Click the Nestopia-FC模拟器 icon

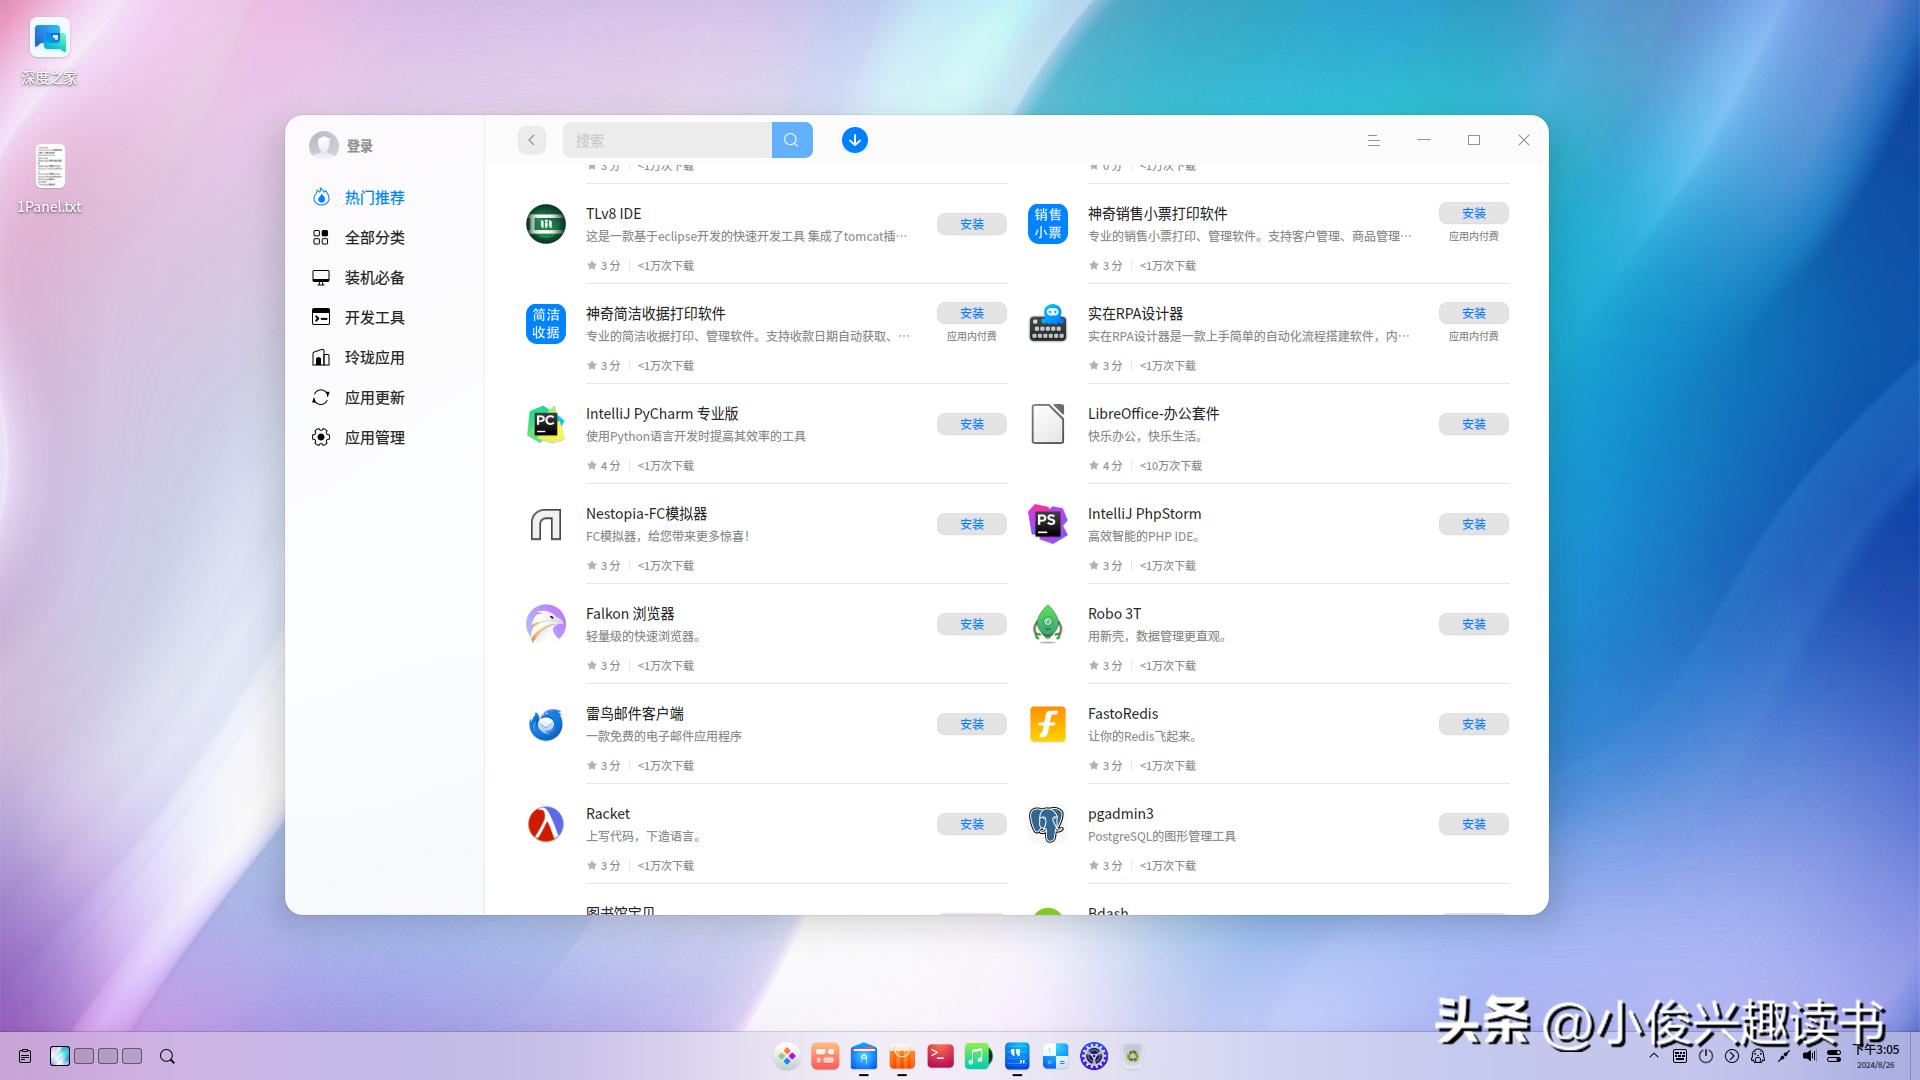[546, 524]
